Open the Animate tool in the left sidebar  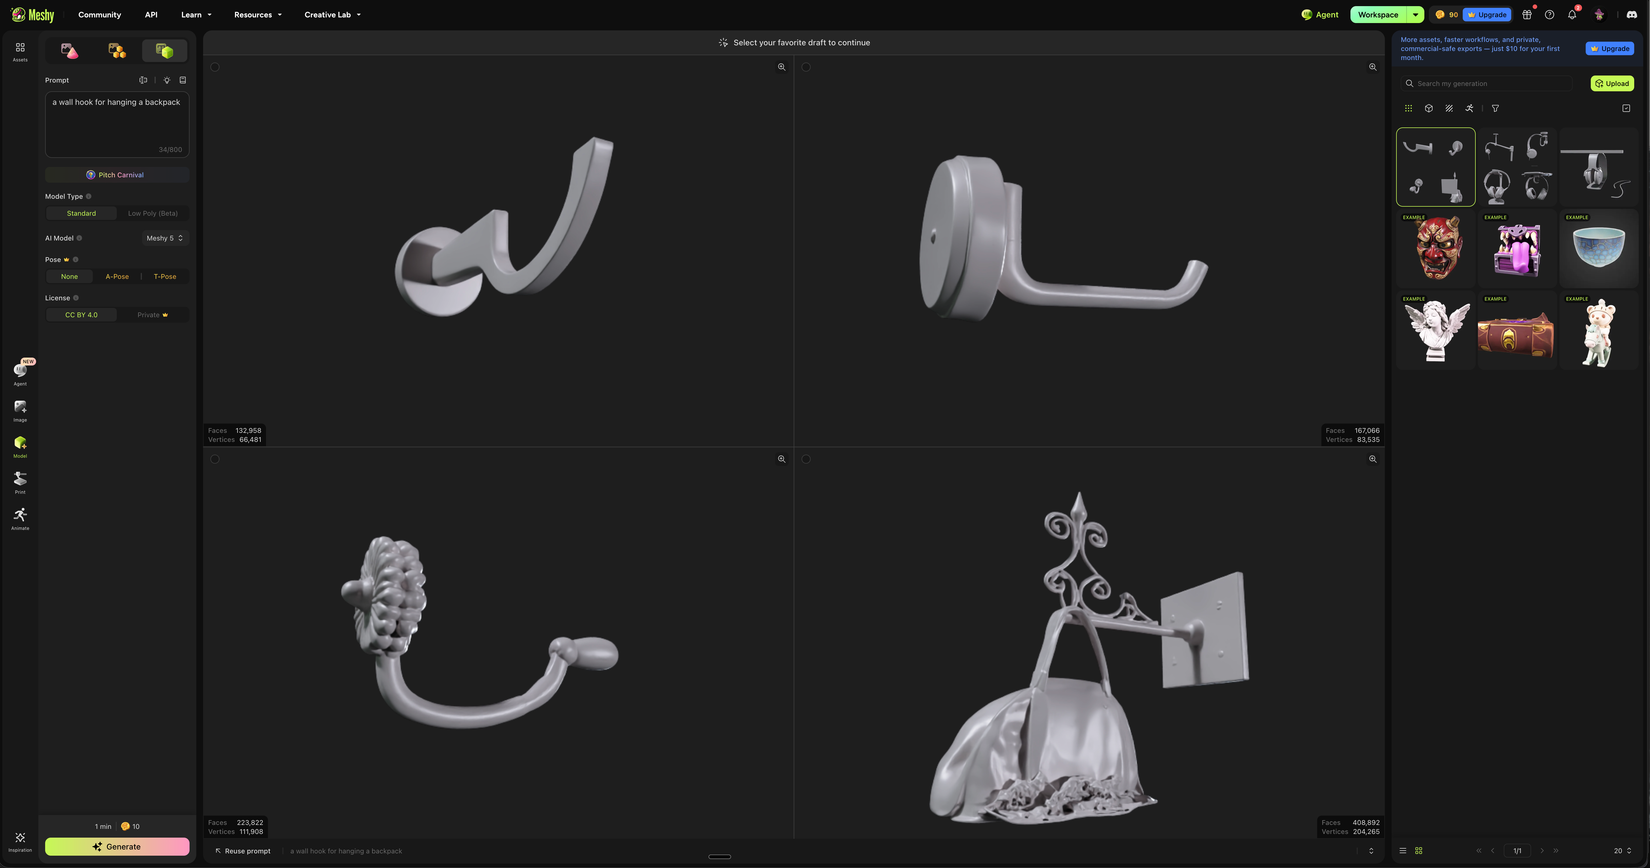point(20,518)
